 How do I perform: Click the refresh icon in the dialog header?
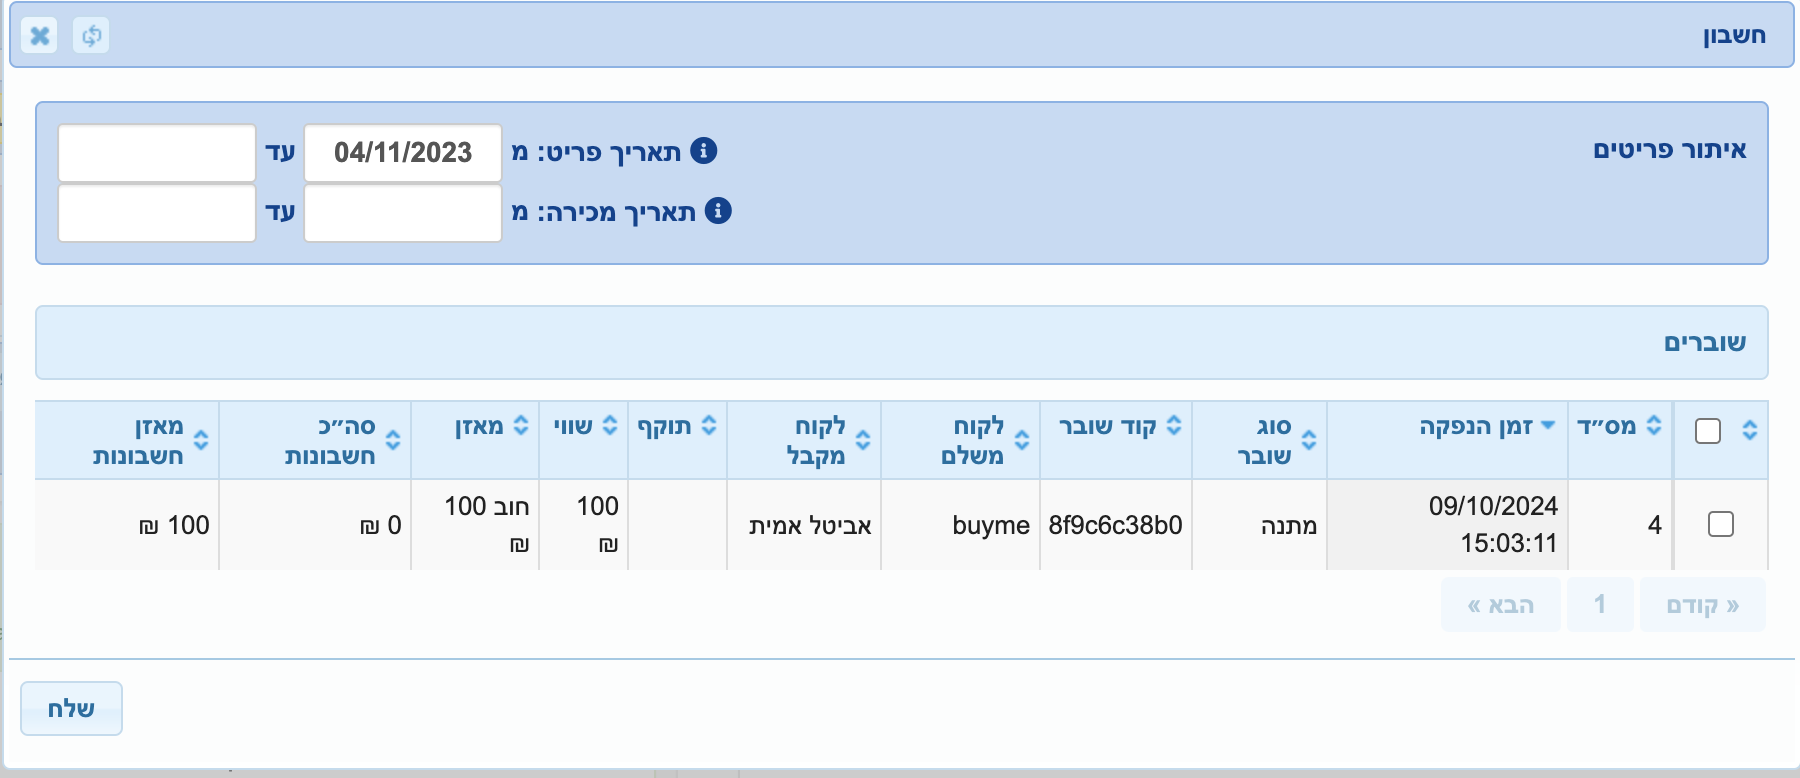pyautogui.click(x=91, y=36)
